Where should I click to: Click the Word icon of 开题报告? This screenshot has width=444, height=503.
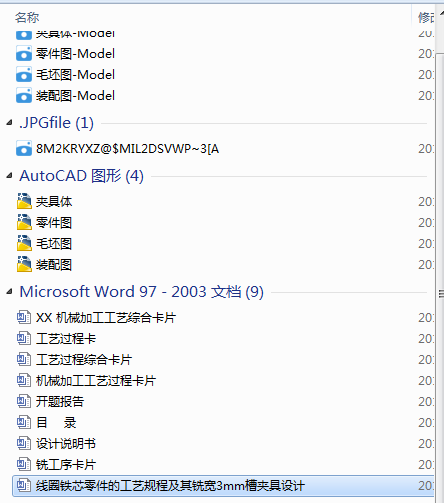(x=24, y=401)
